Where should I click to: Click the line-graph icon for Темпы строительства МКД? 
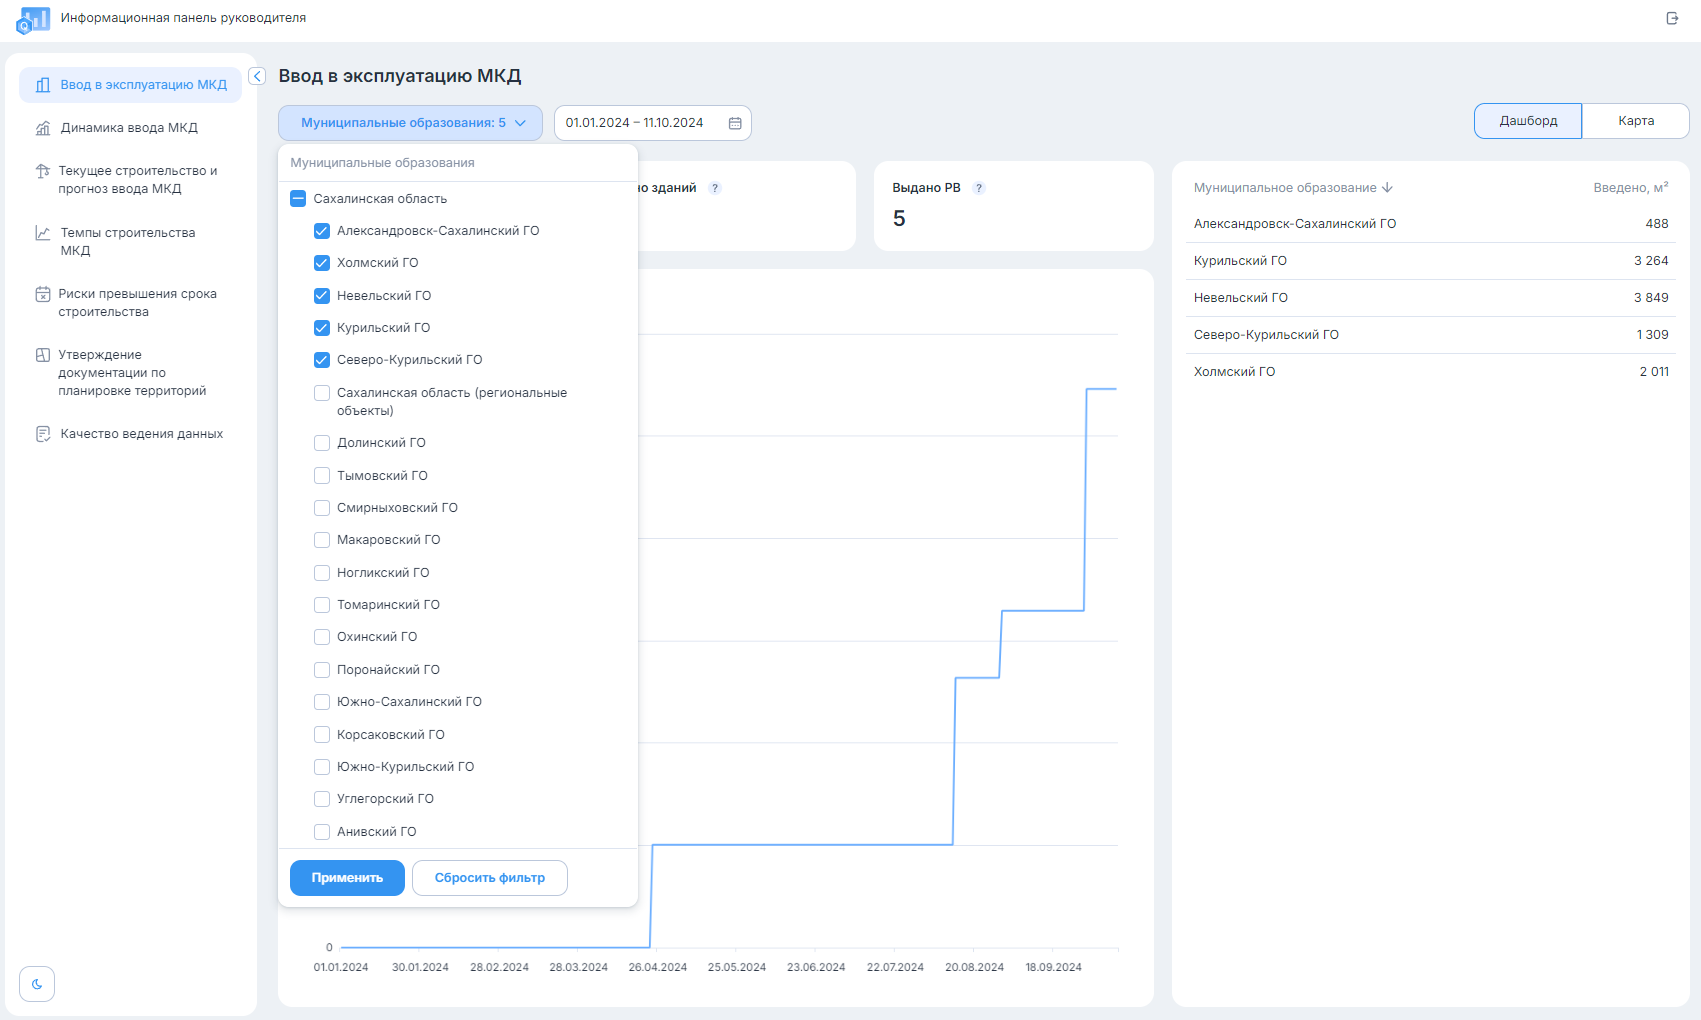pyautogui.click(x=43, y=233)
